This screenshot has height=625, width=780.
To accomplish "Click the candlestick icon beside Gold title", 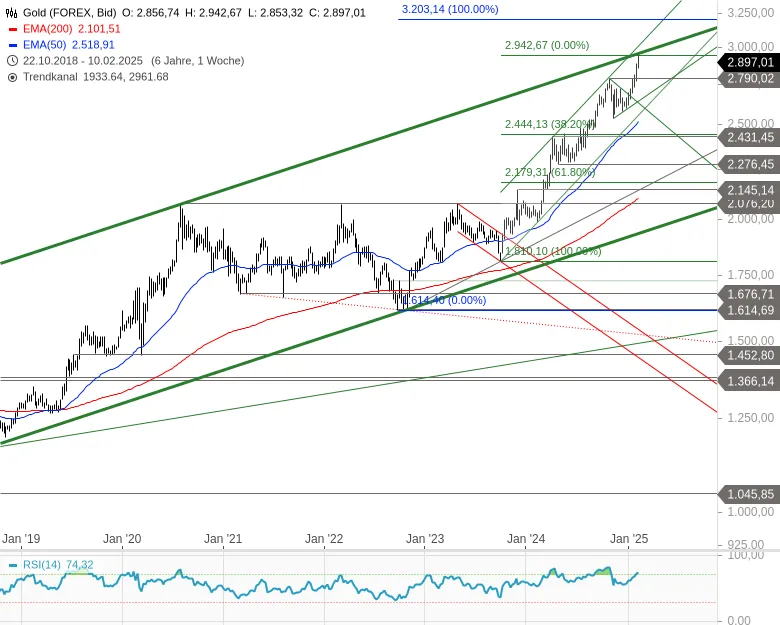I will coord(11,12).
